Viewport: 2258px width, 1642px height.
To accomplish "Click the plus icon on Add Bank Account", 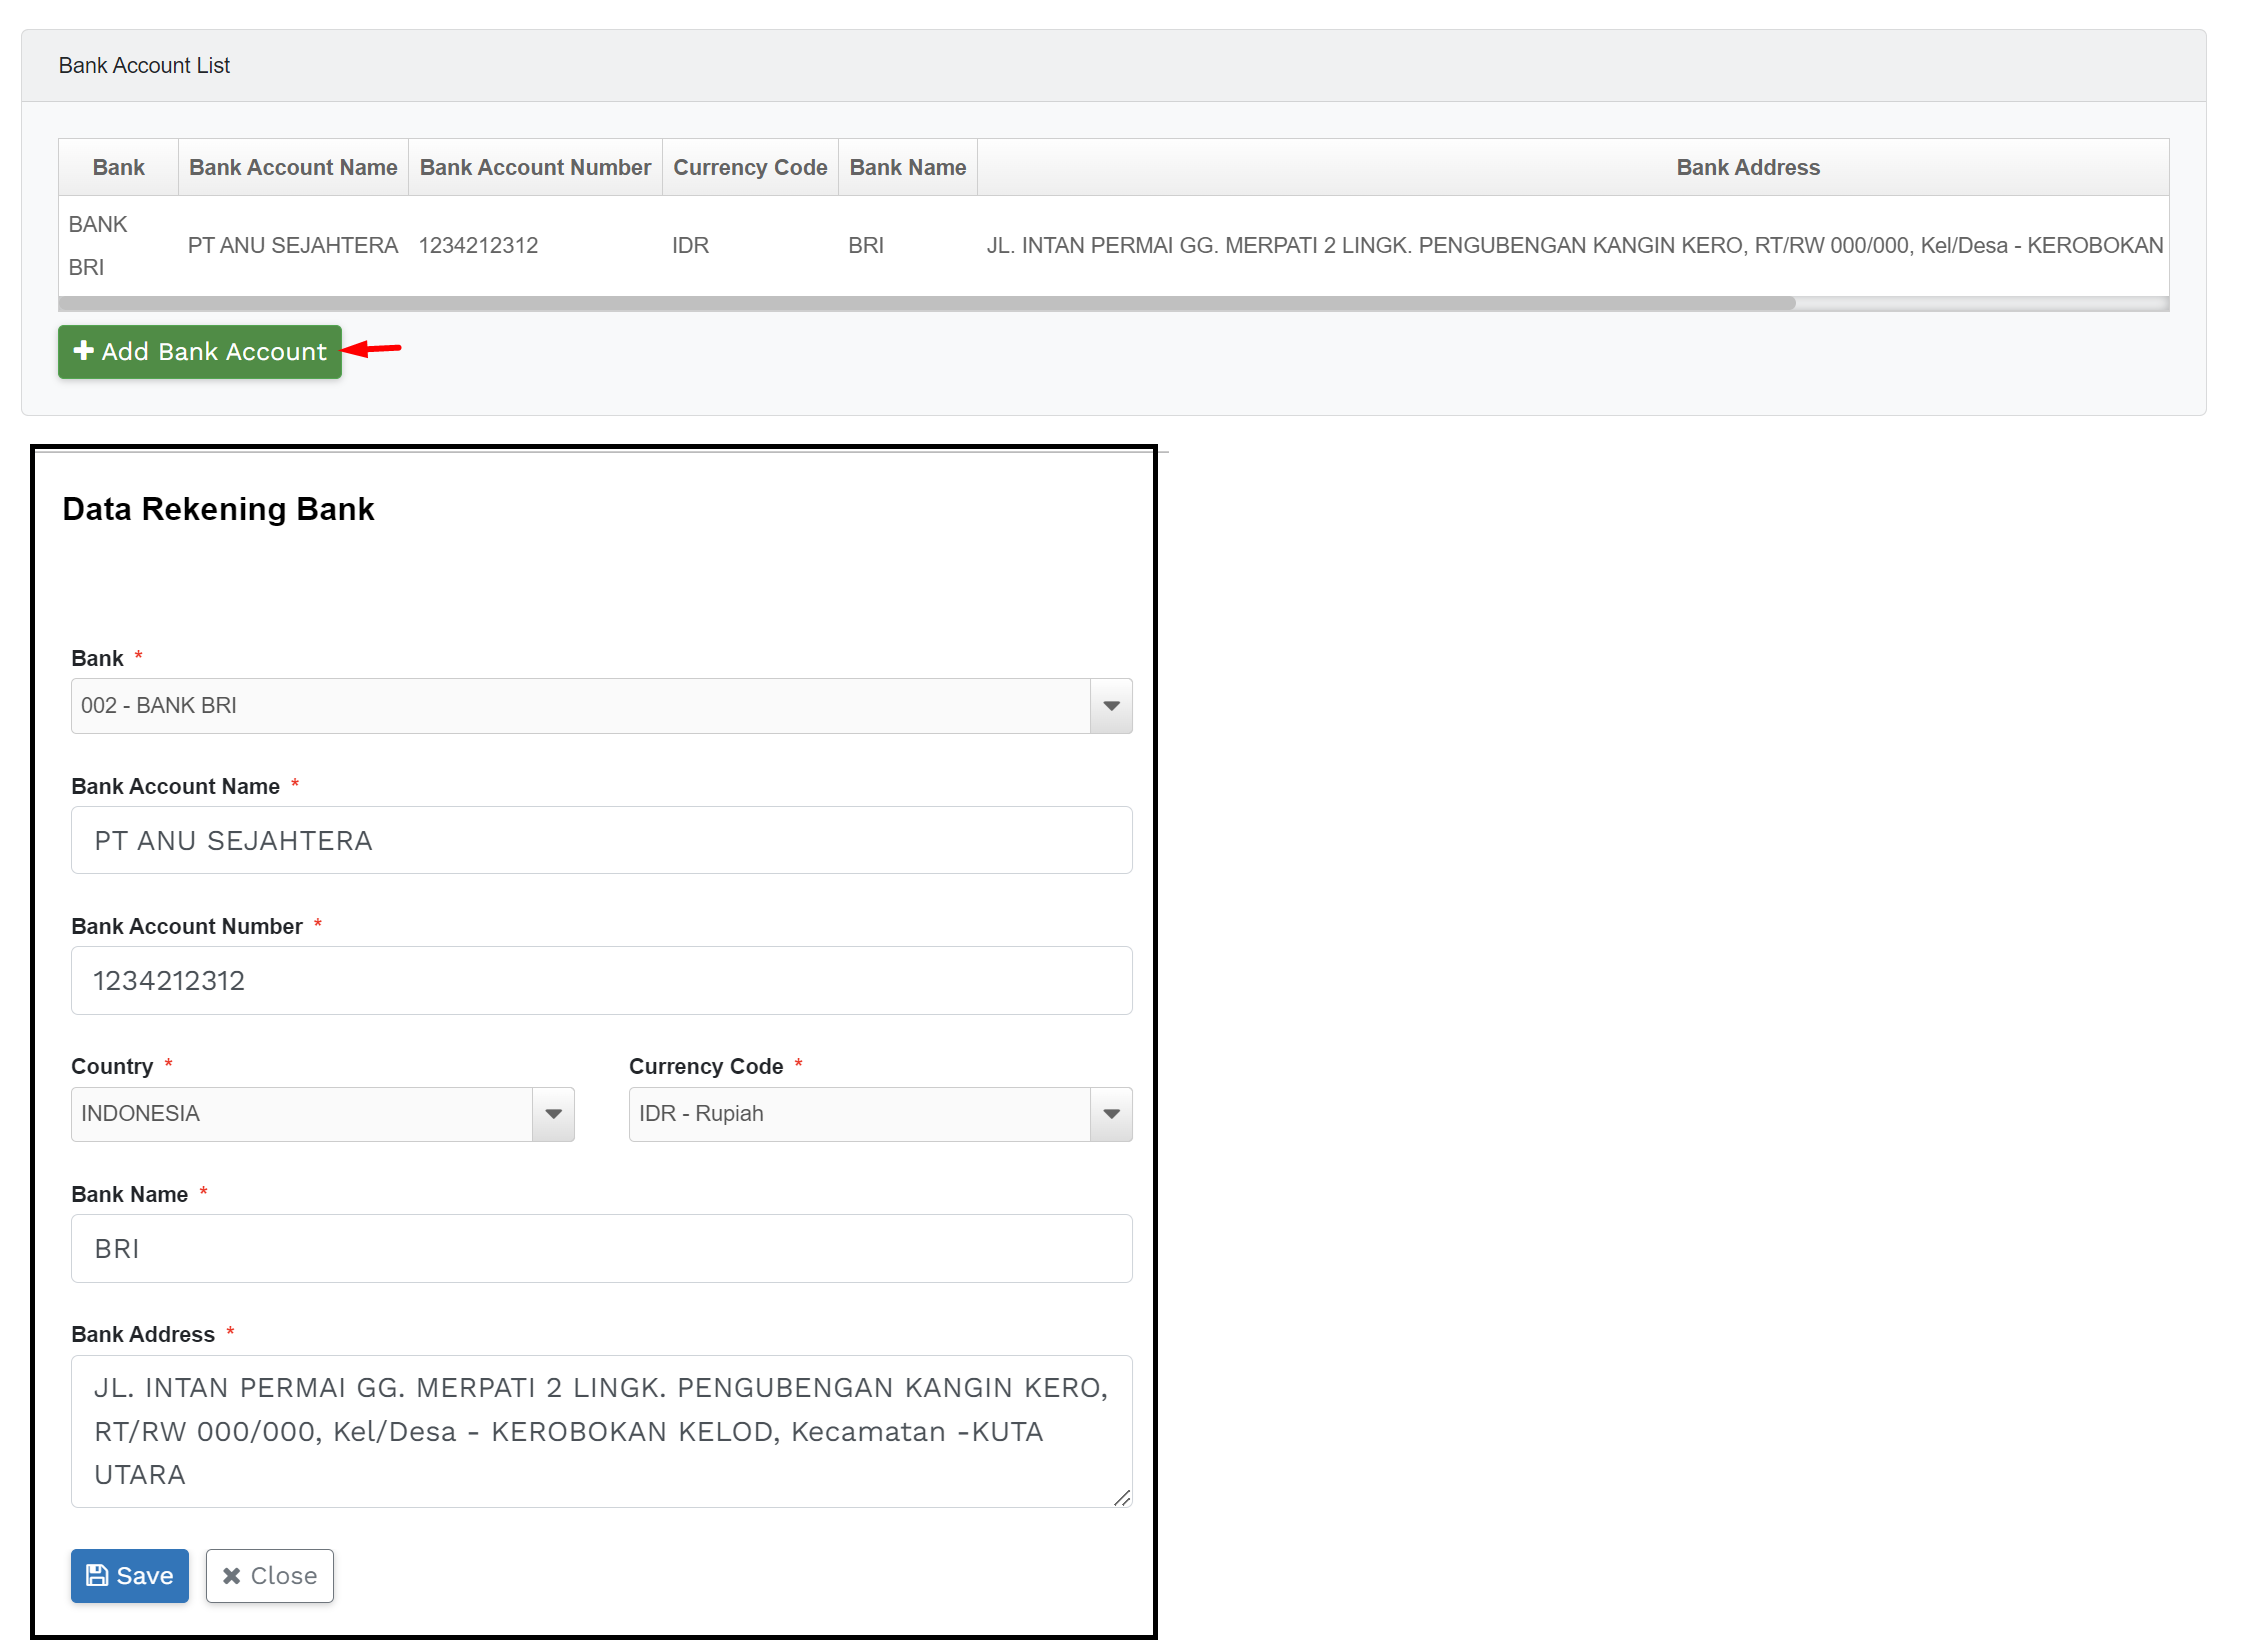I will 84,351.
